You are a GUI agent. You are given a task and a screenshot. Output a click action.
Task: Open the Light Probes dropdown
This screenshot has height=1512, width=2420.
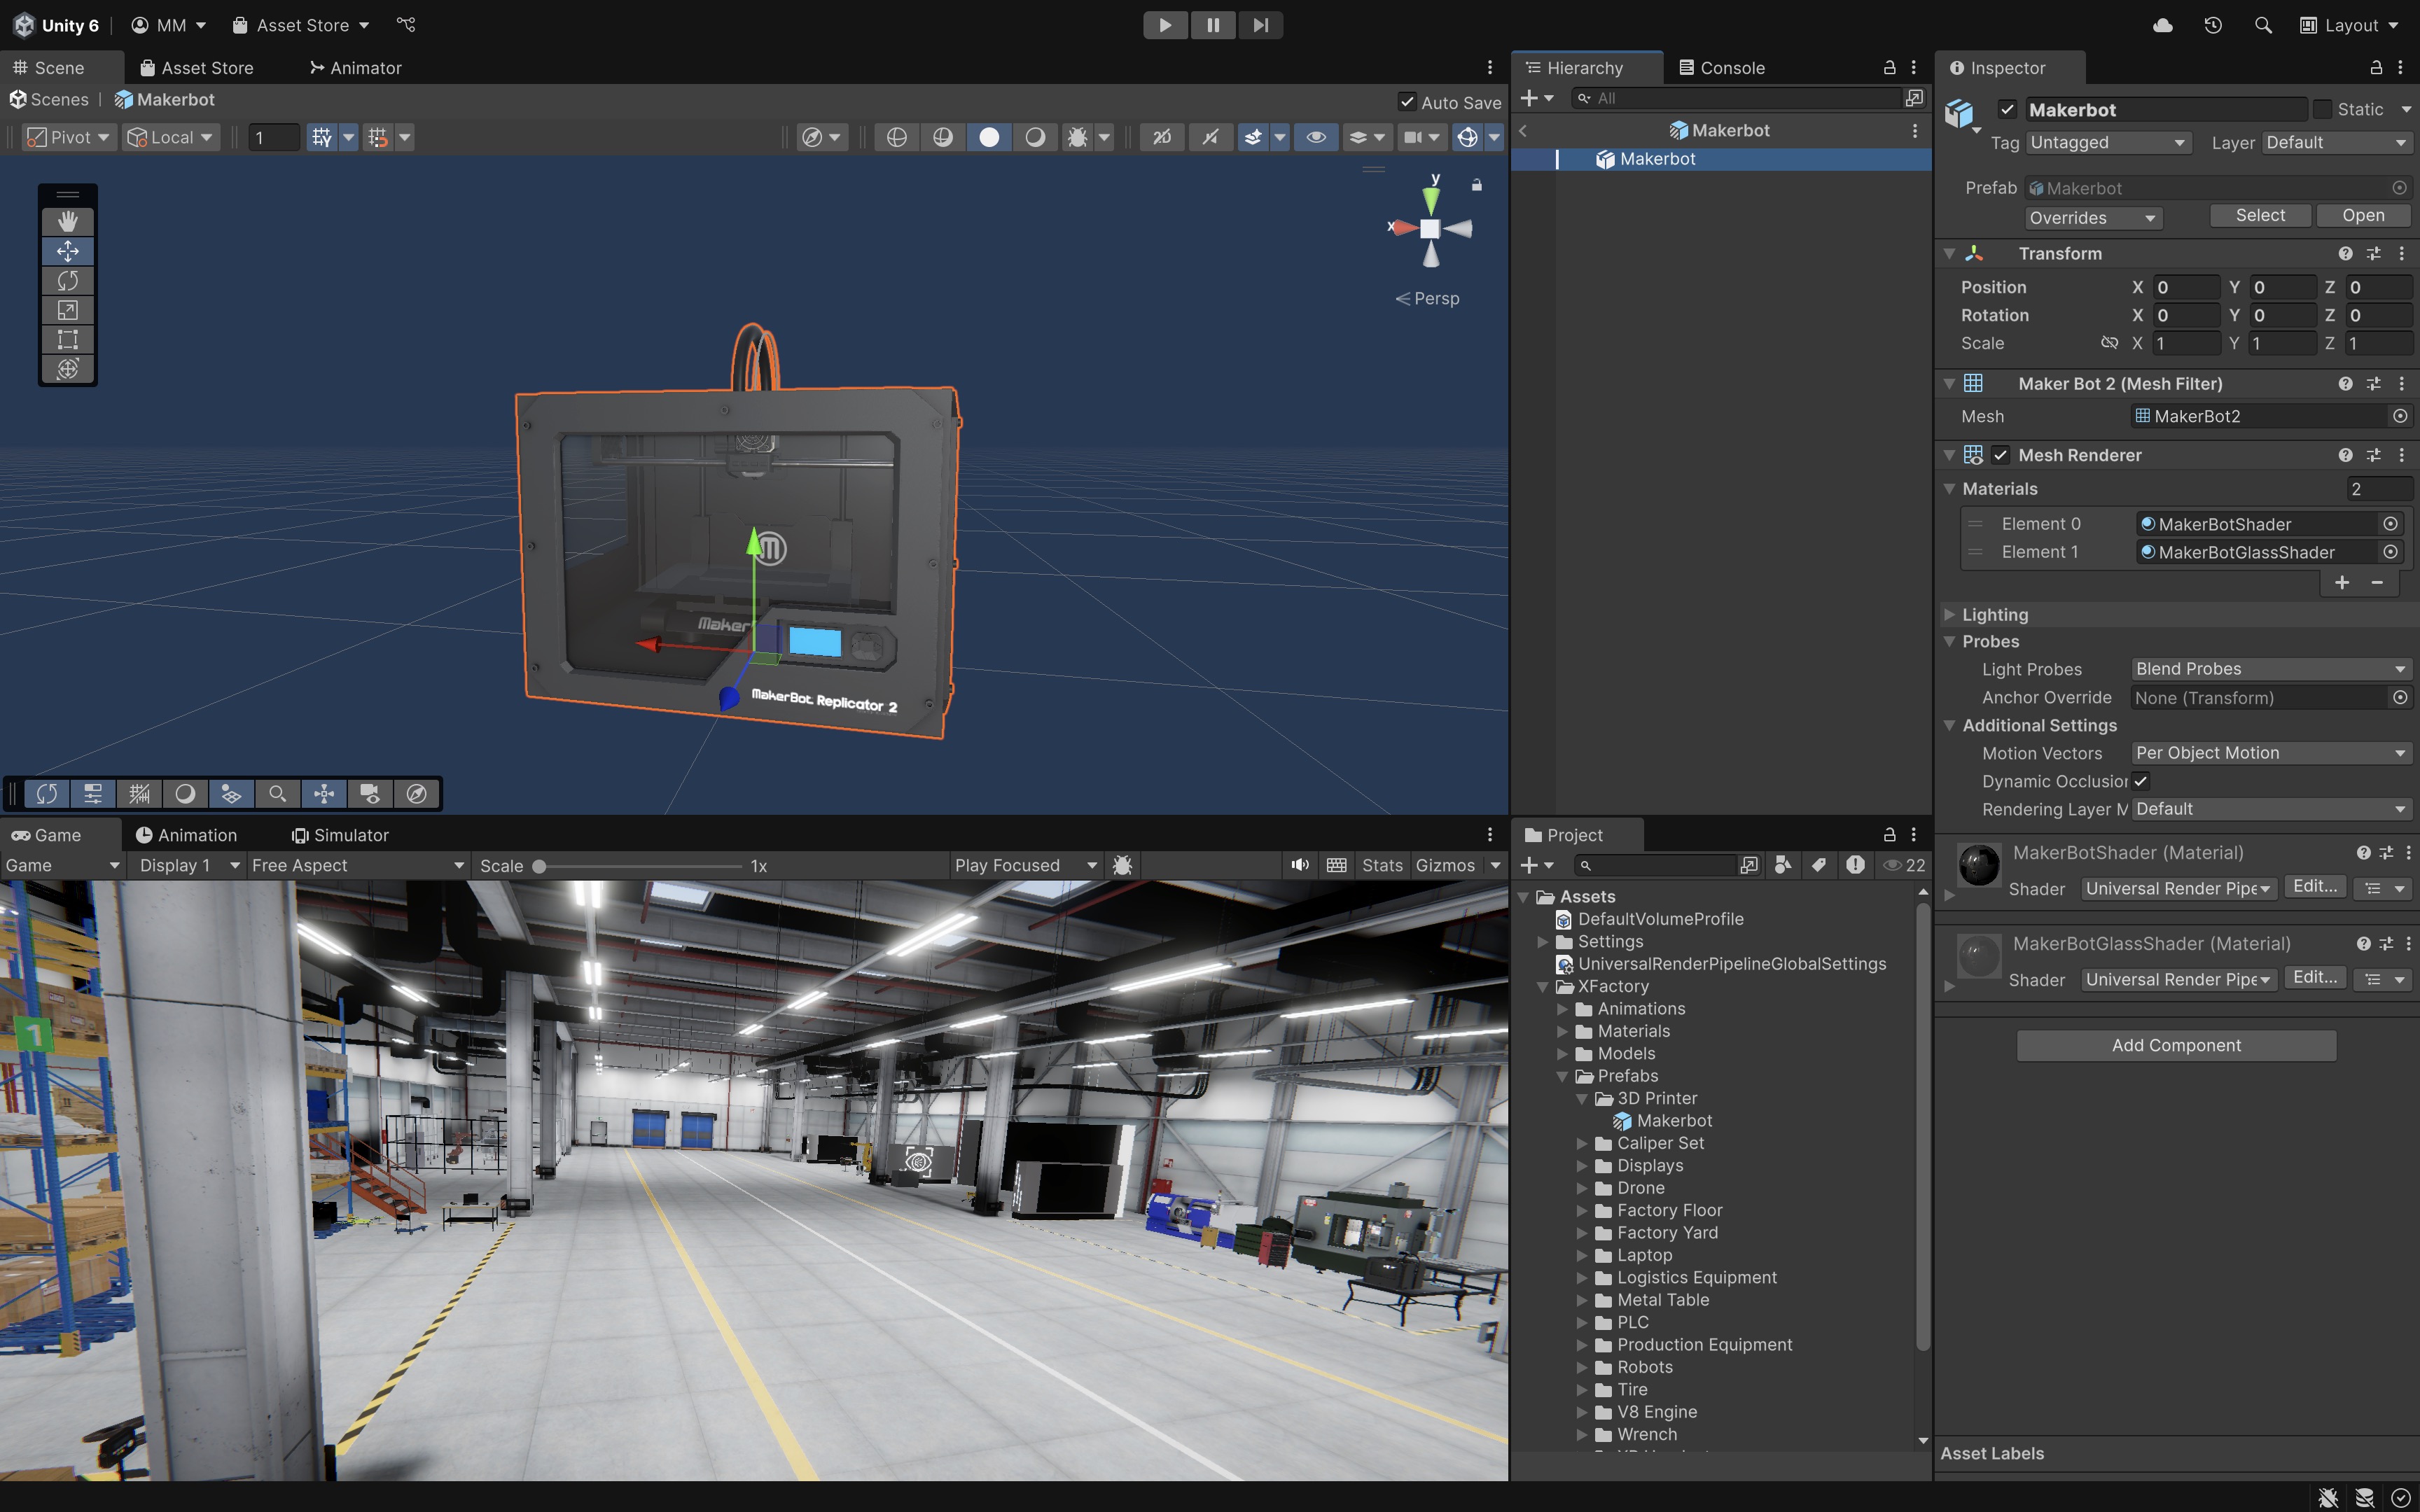tap(2269, 669)
